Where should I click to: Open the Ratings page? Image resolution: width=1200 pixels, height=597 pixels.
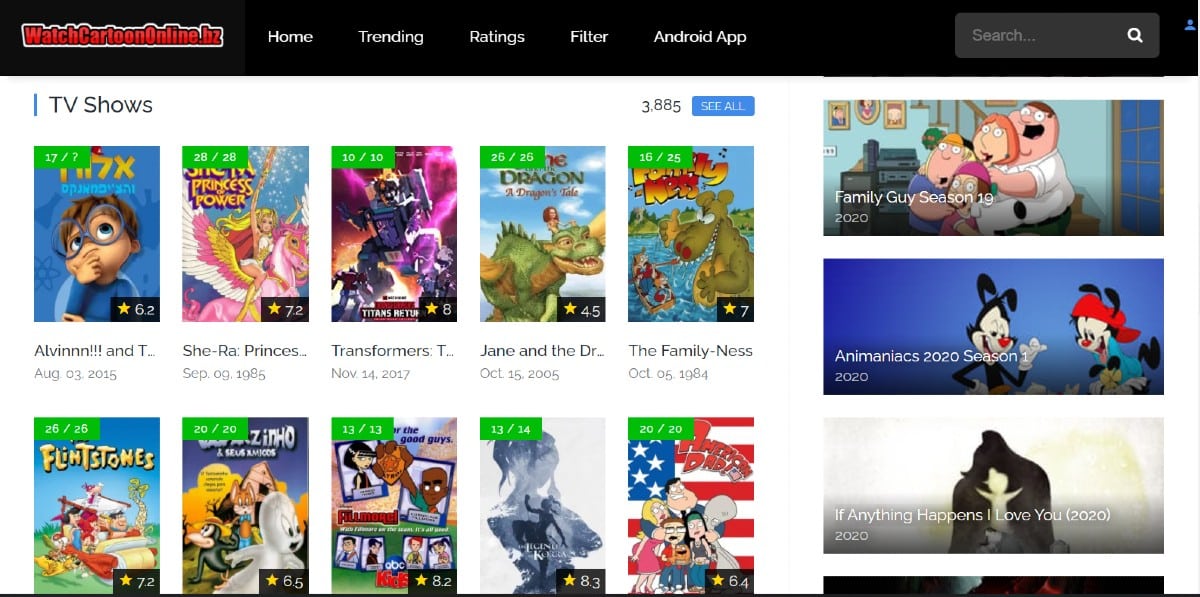pyautogui.click(x=497, y=37)
